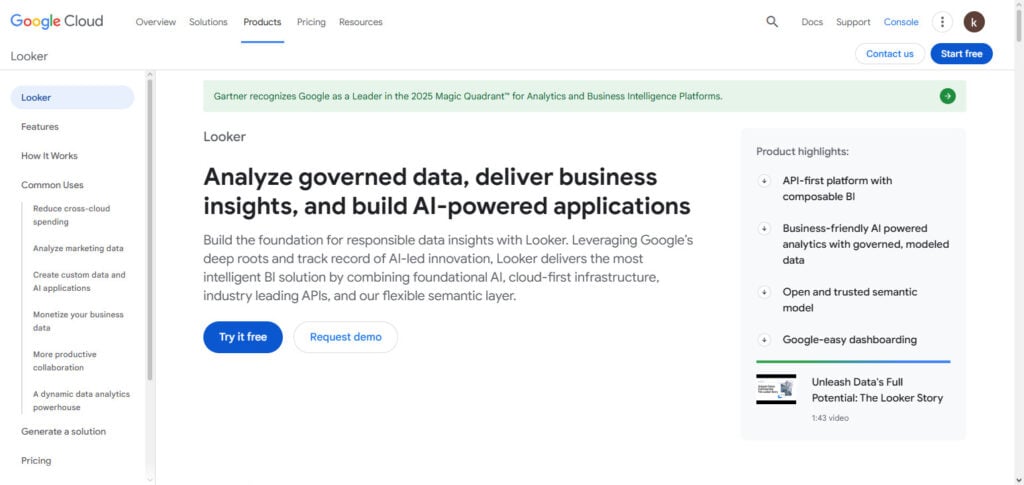Open the Docs link
Viewport: 1024px width, 485px height.
coord(812,22)
